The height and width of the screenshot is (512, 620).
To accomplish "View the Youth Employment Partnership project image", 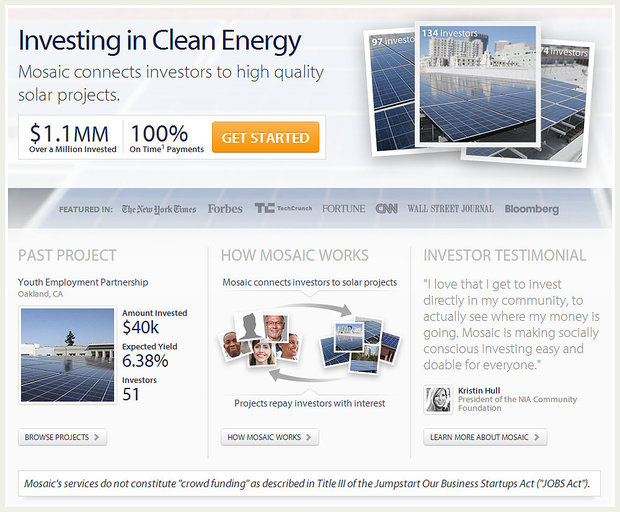I will (x=67, y=354).
